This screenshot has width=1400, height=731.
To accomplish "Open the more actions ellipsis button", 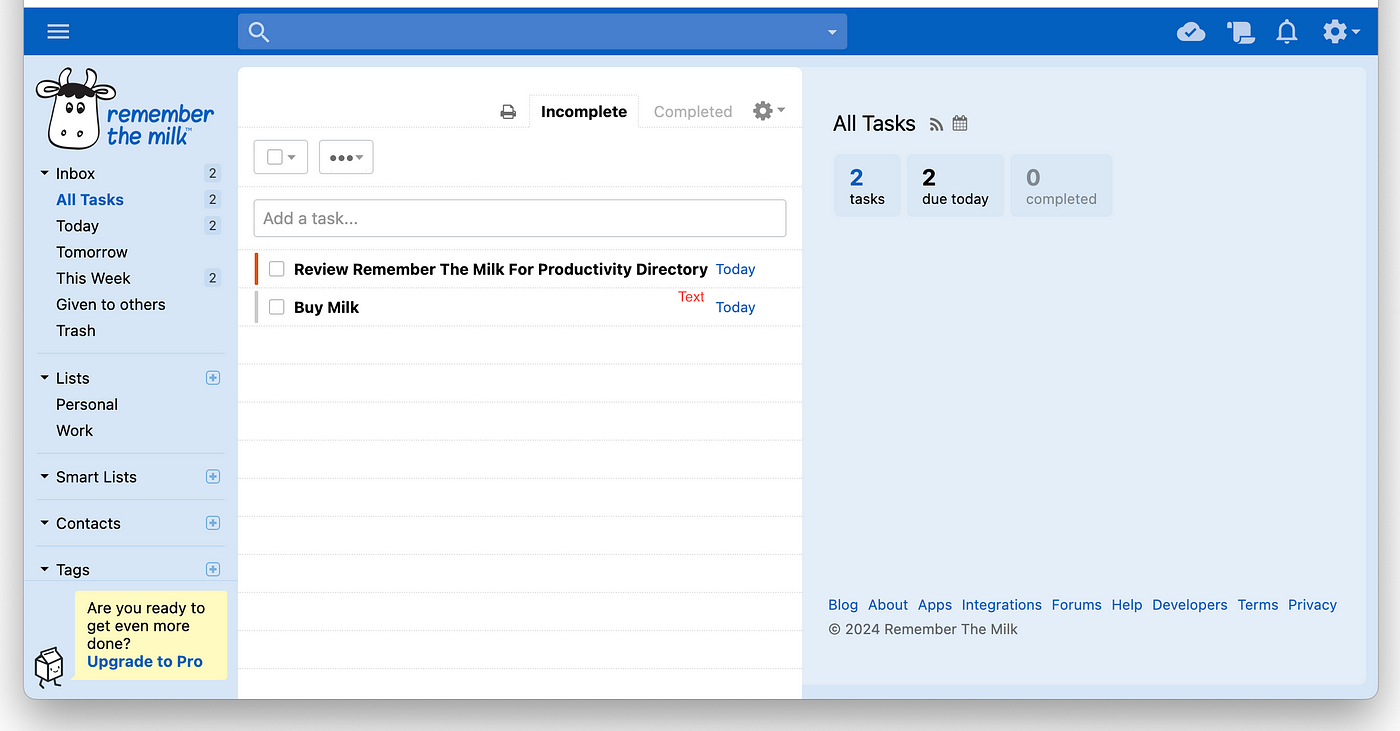I will [x=346, y=157].
